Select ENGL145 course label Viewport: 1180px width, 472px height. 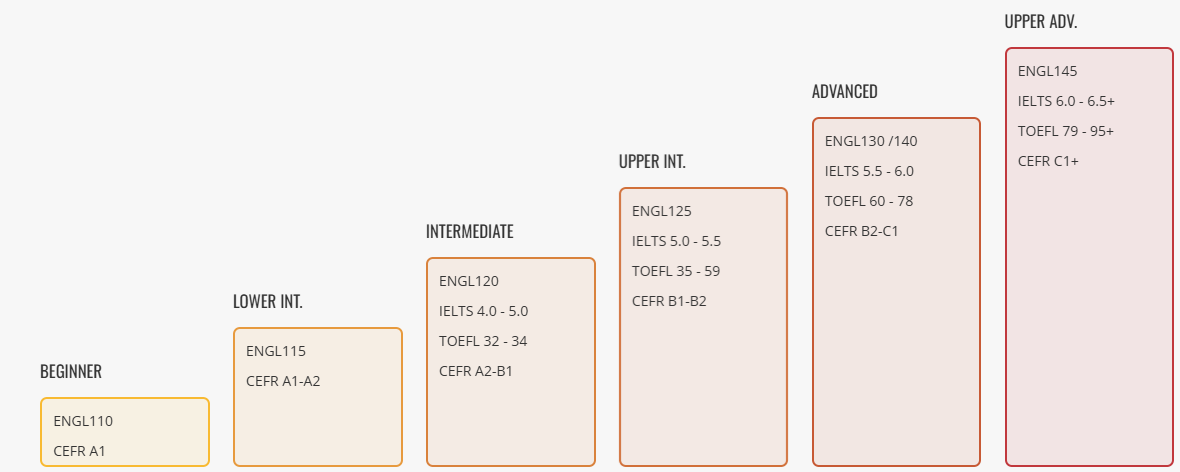(1048, 71)
